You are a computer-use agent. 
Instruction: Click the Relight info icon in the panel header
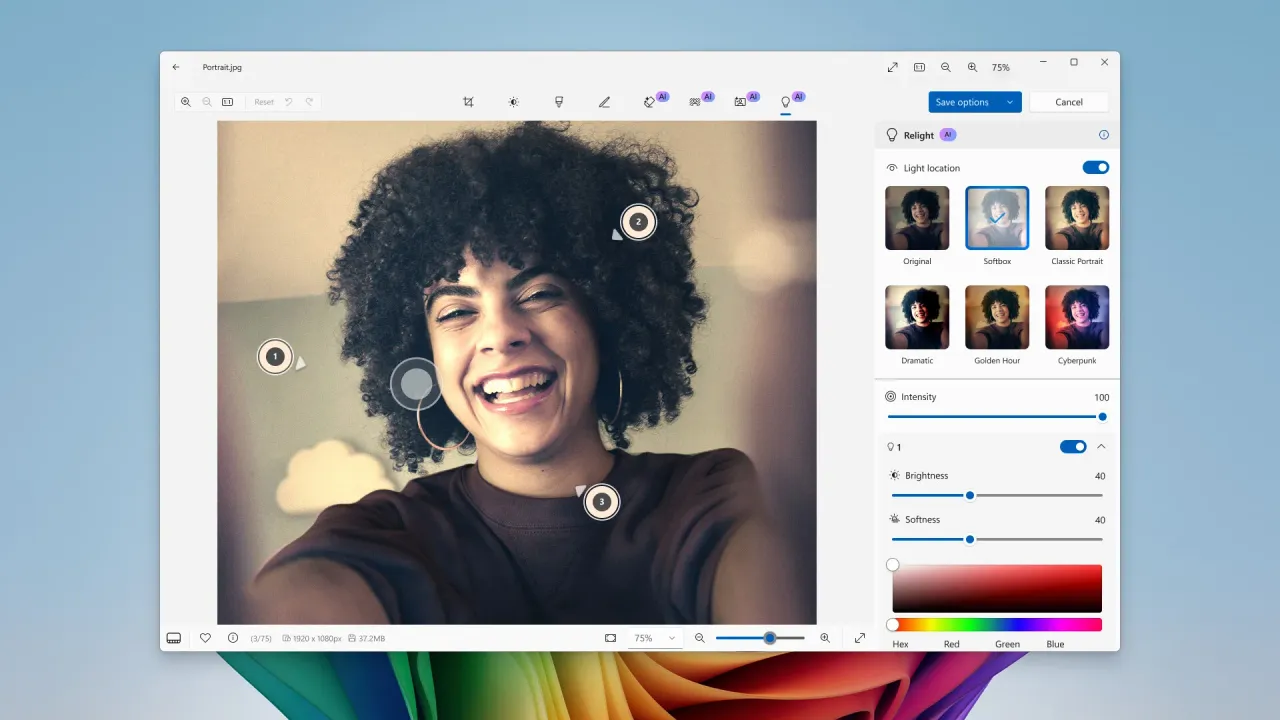click(1104, 135)
